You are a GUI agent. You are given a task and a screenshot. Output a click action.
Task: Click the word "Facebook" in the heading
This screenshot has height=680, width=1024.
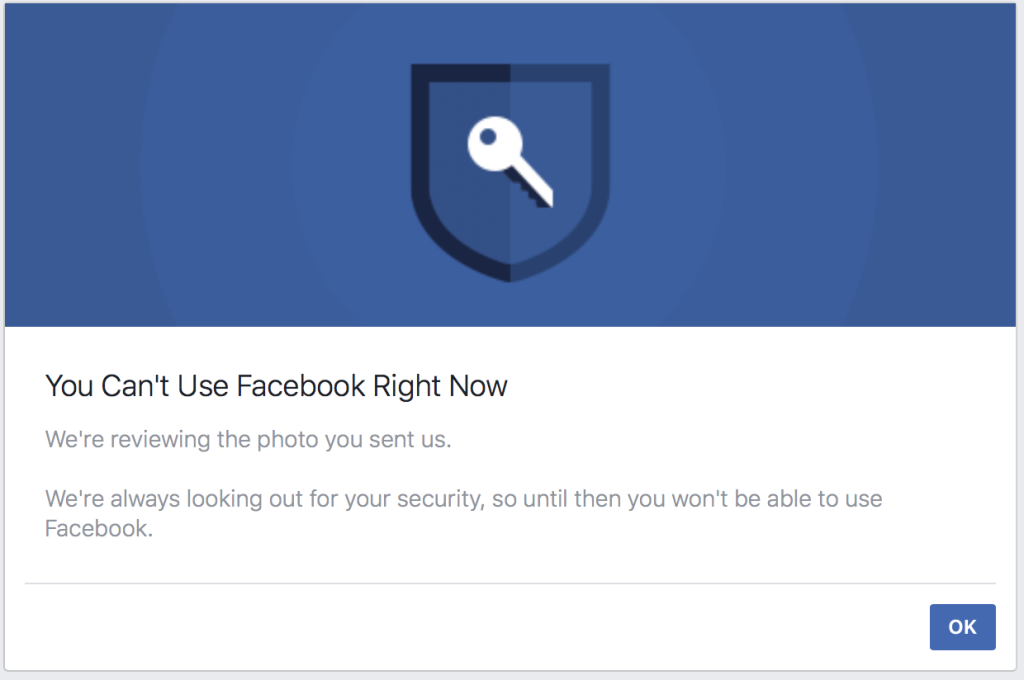pyautogui.click(x=301, y=386)
